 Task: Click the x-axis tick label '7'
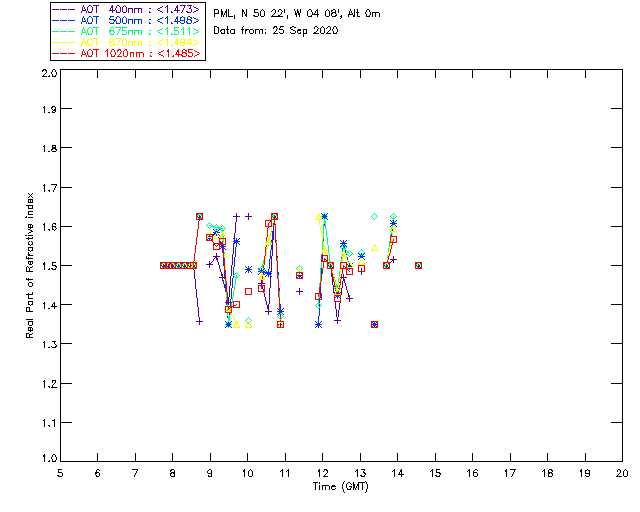click(x=135, y=473)
